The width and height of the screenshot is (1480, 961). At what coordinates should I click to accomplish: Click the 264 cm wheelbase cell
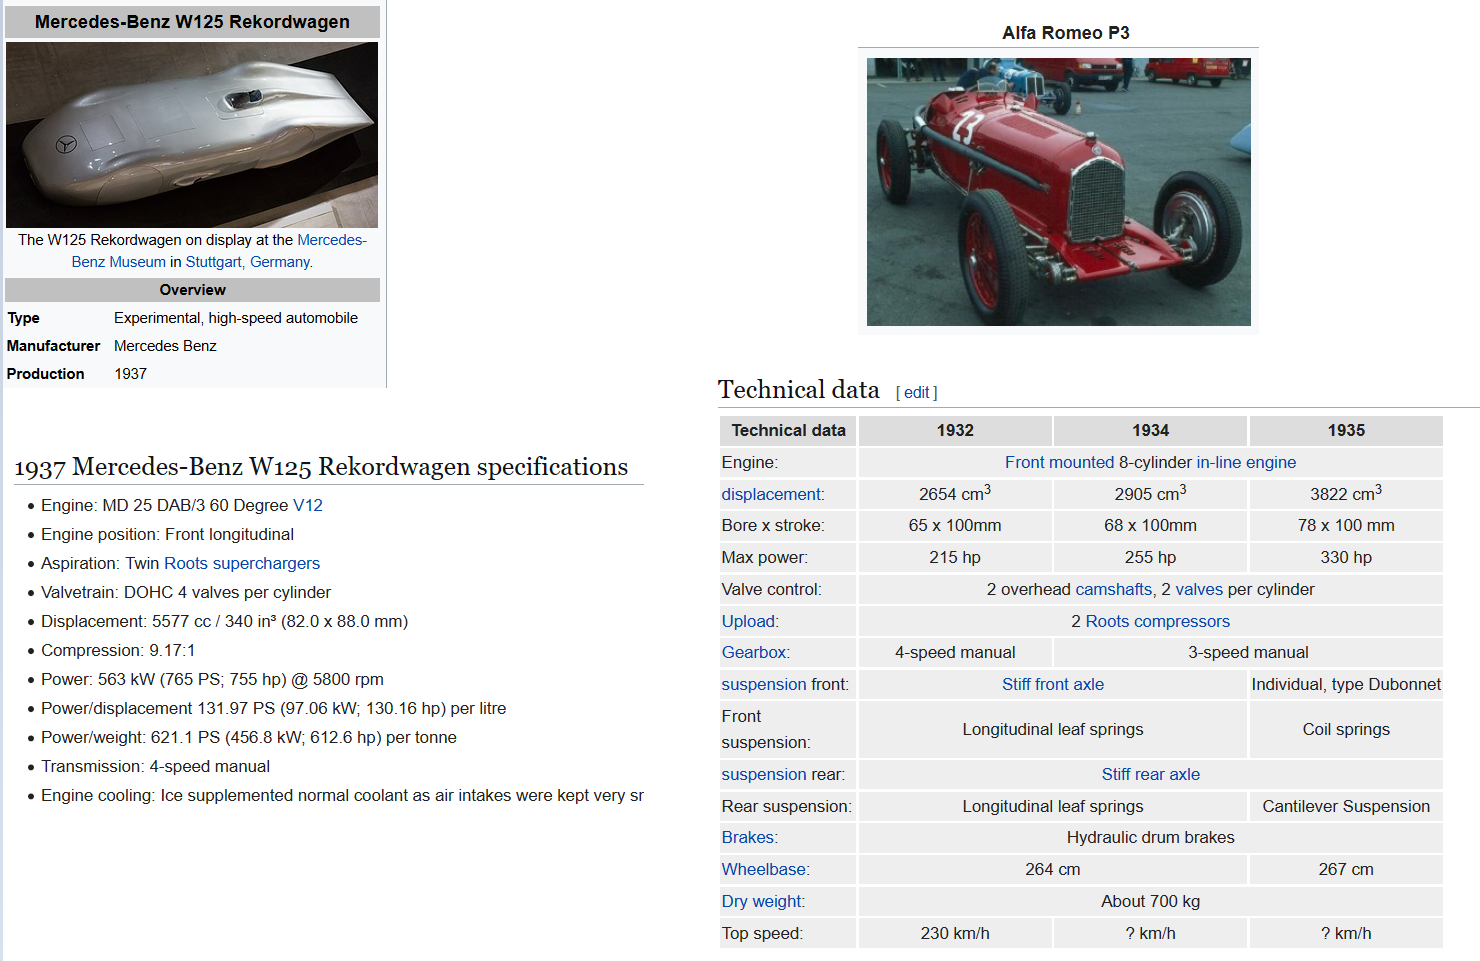click(1053, 870)
